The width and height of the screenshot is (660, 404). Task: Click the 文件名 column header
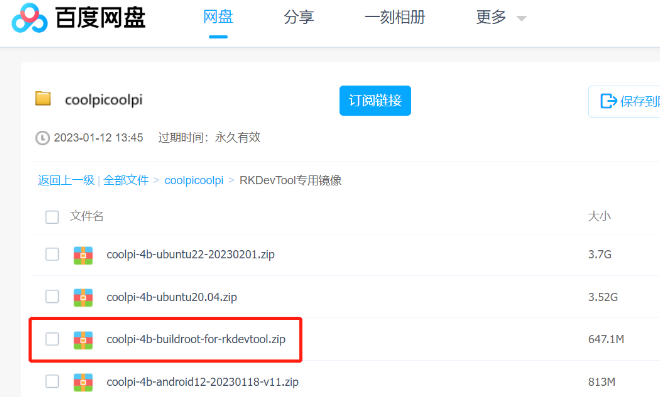click(x=87, y=216)
